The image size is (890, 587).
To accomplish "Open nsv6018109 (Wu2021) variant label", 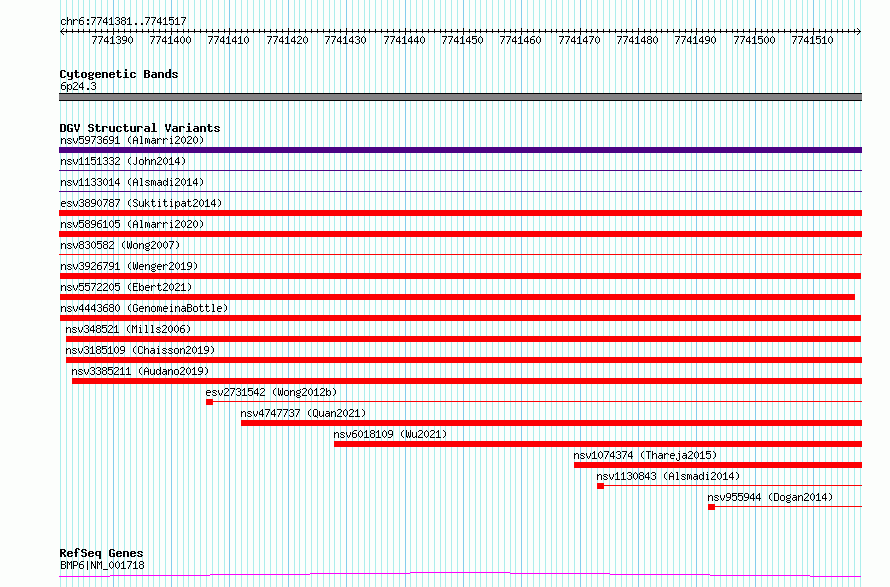I will (390, 434).
